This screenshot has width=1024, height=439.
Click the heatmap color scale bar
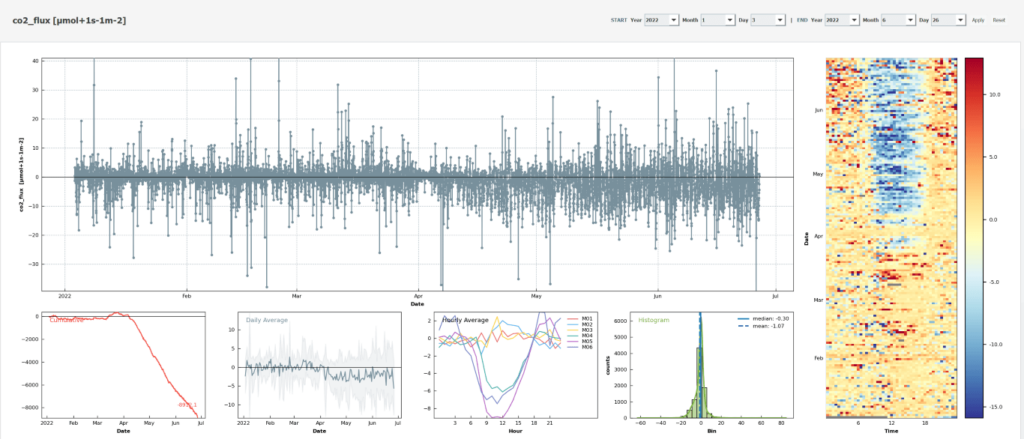click(x=974, y=238)
